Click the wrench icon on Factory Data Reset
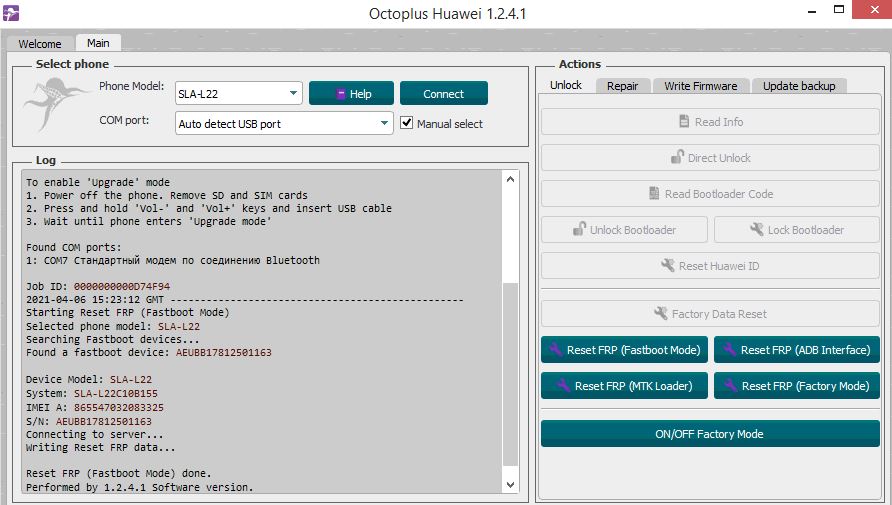The width and height of the screenshot is (892, 505). click(x=660, y=313)
